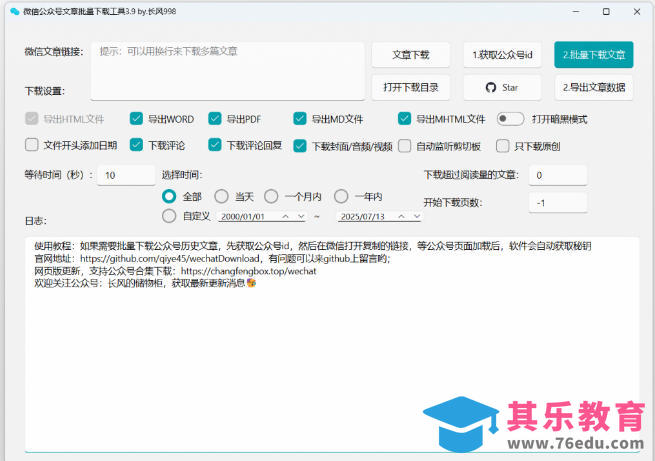Click 下载超过阅读量的文章 field showing 0

click(558, 175)
